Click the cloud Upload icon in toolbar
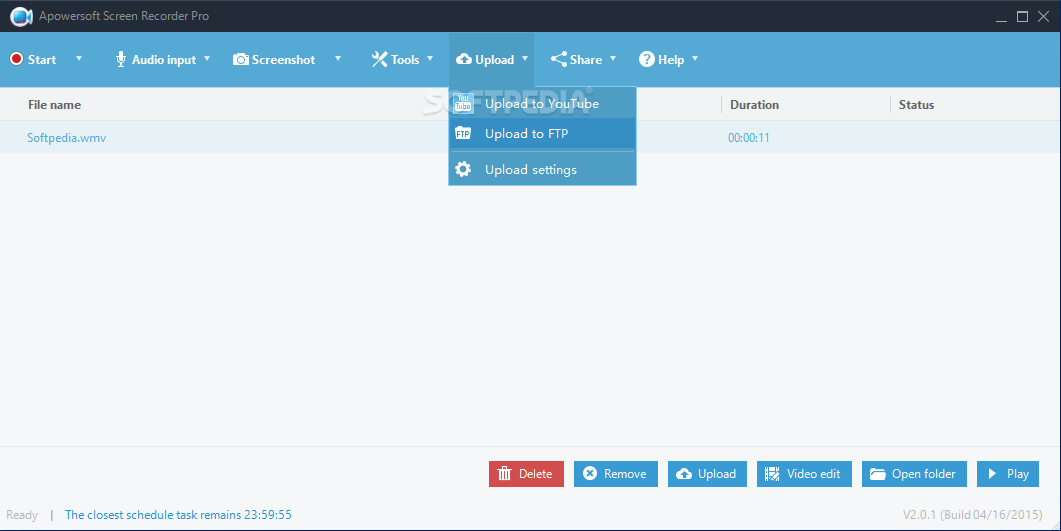1061x531 pixels. (x=464, y=60)
